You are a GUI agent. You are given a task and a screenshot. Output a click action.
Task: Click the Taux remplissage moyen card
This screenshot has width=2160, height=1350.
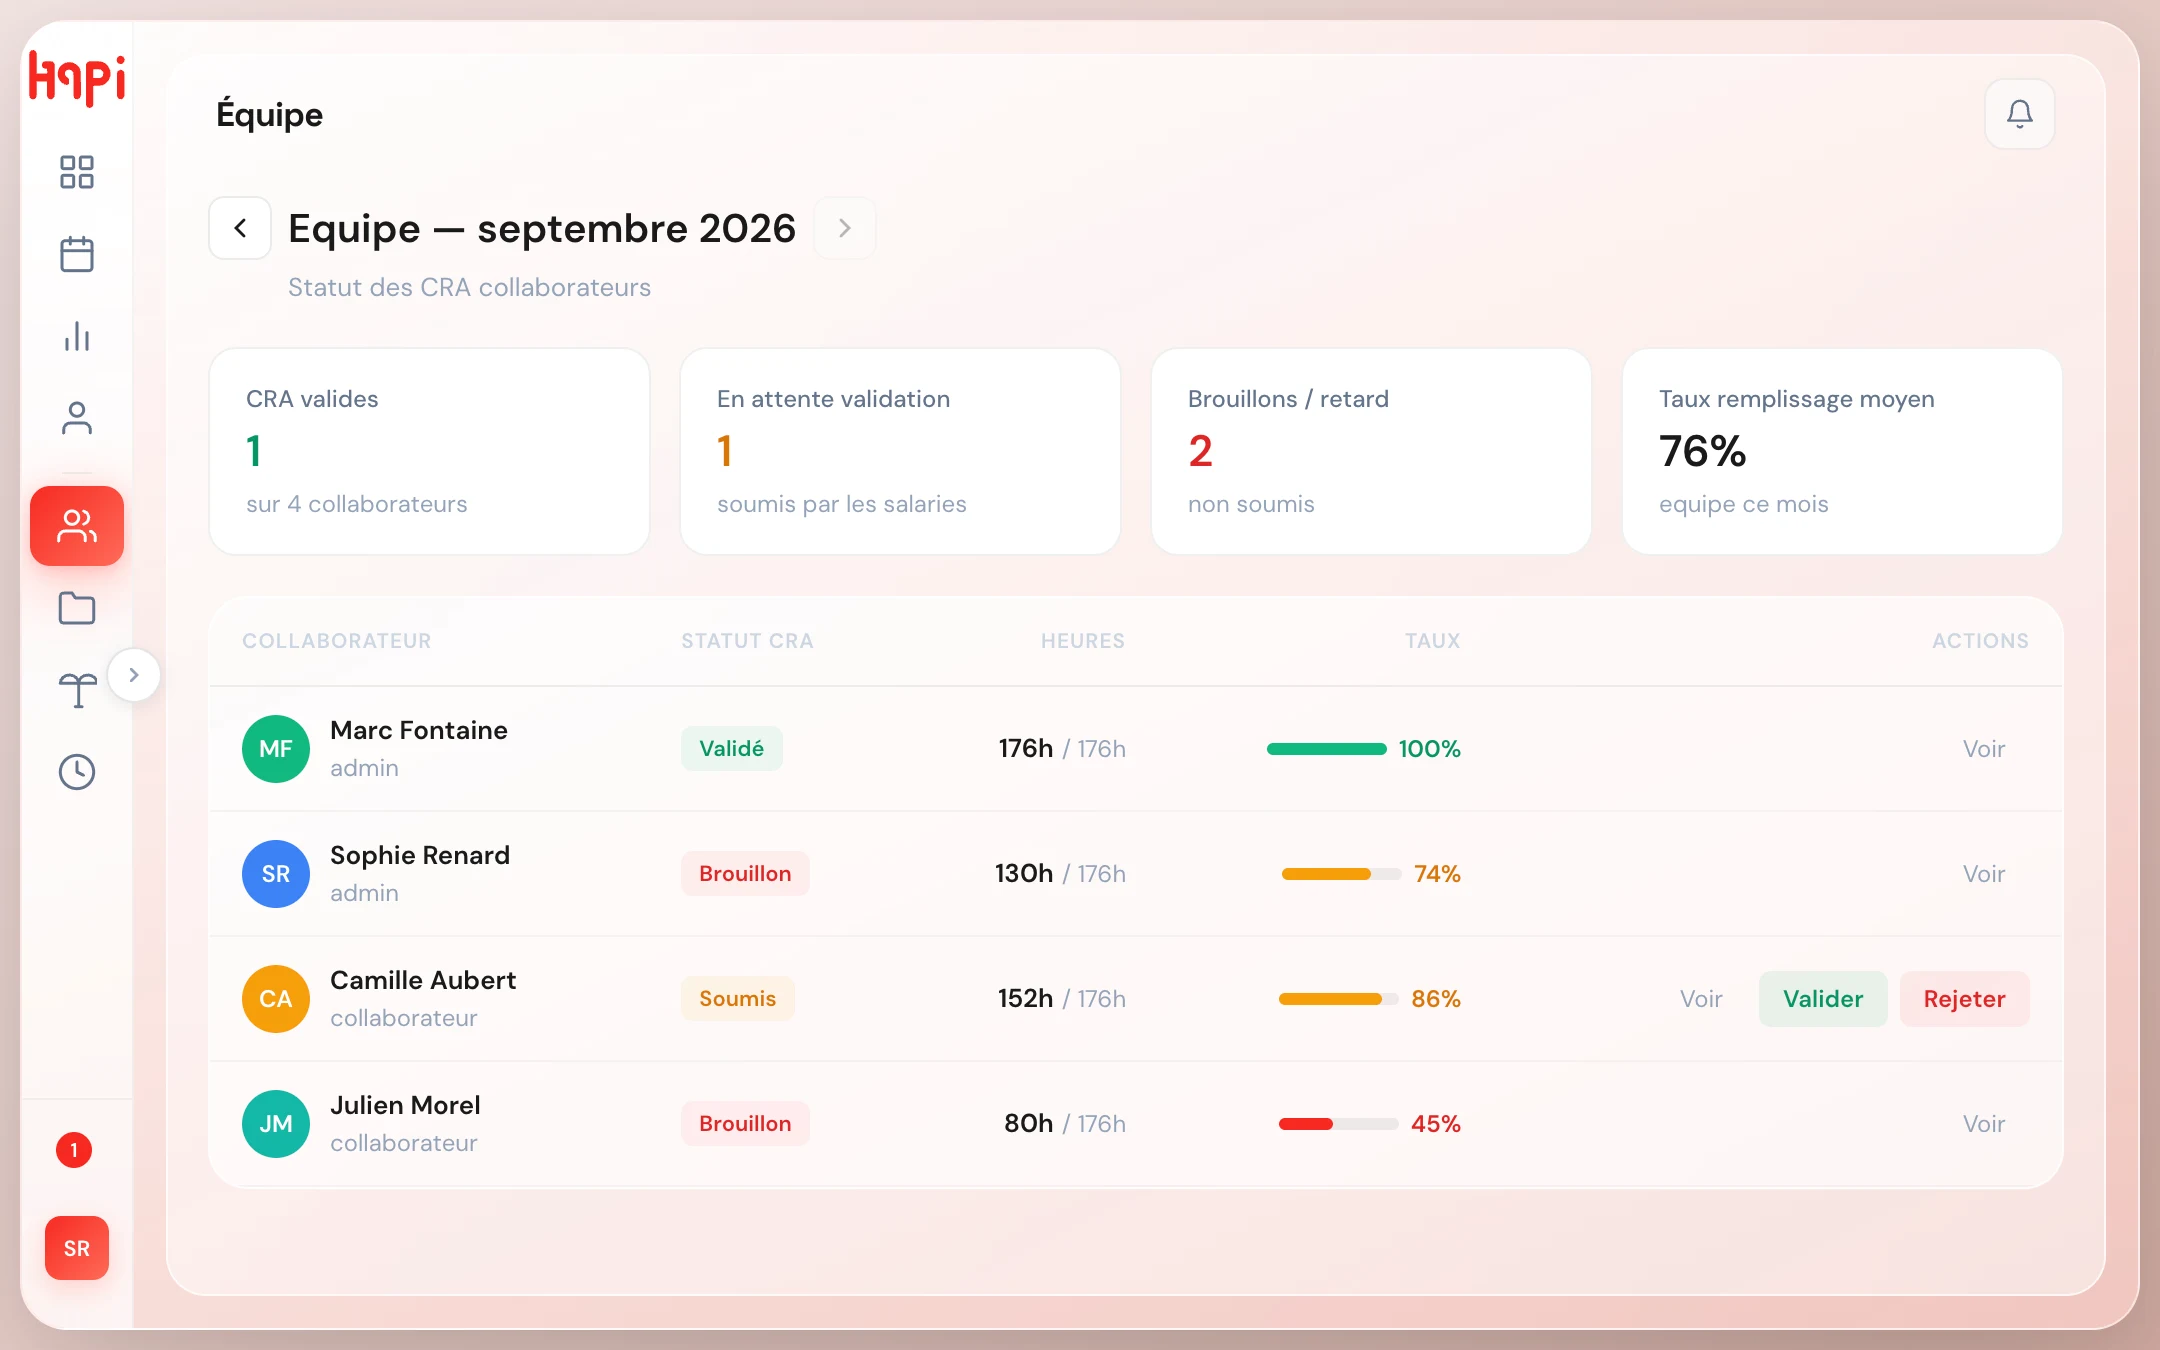tap(1842, 451)
